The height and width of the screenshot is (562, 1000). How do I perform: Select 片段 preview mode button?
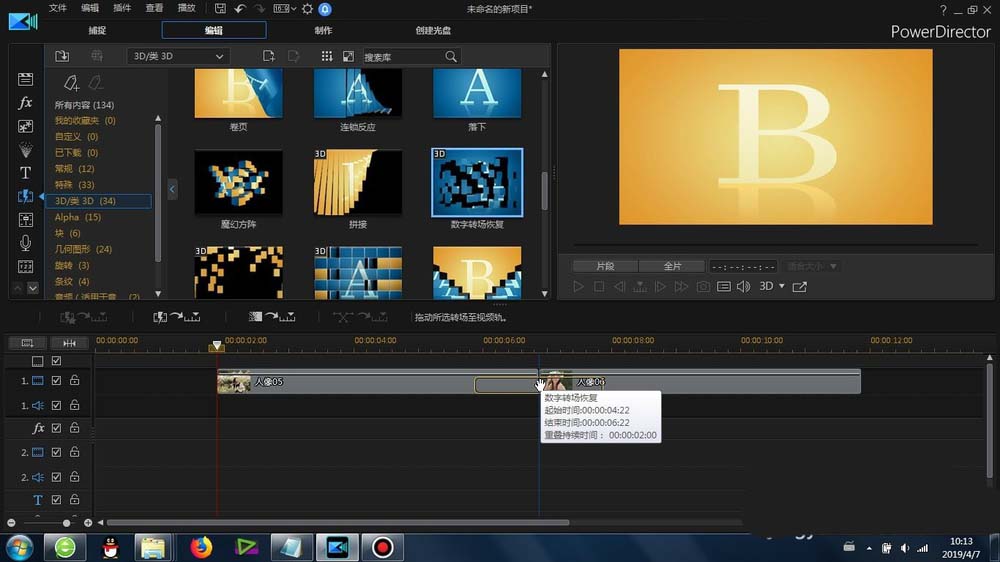click(x=605, y=266)
